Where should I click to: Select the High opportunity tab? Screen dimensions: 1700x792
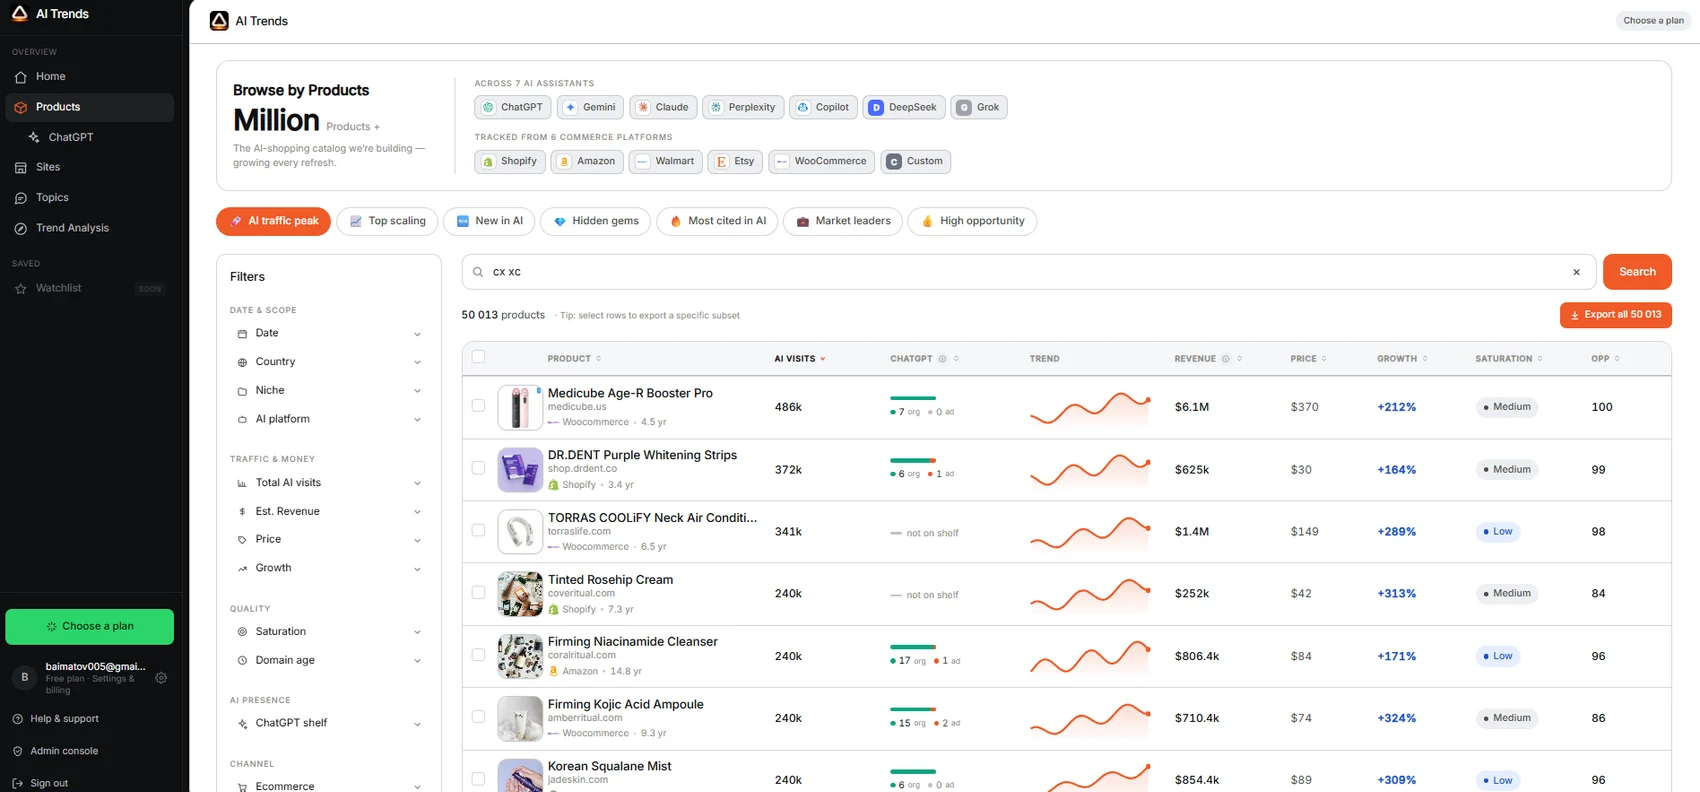(972, 221)
